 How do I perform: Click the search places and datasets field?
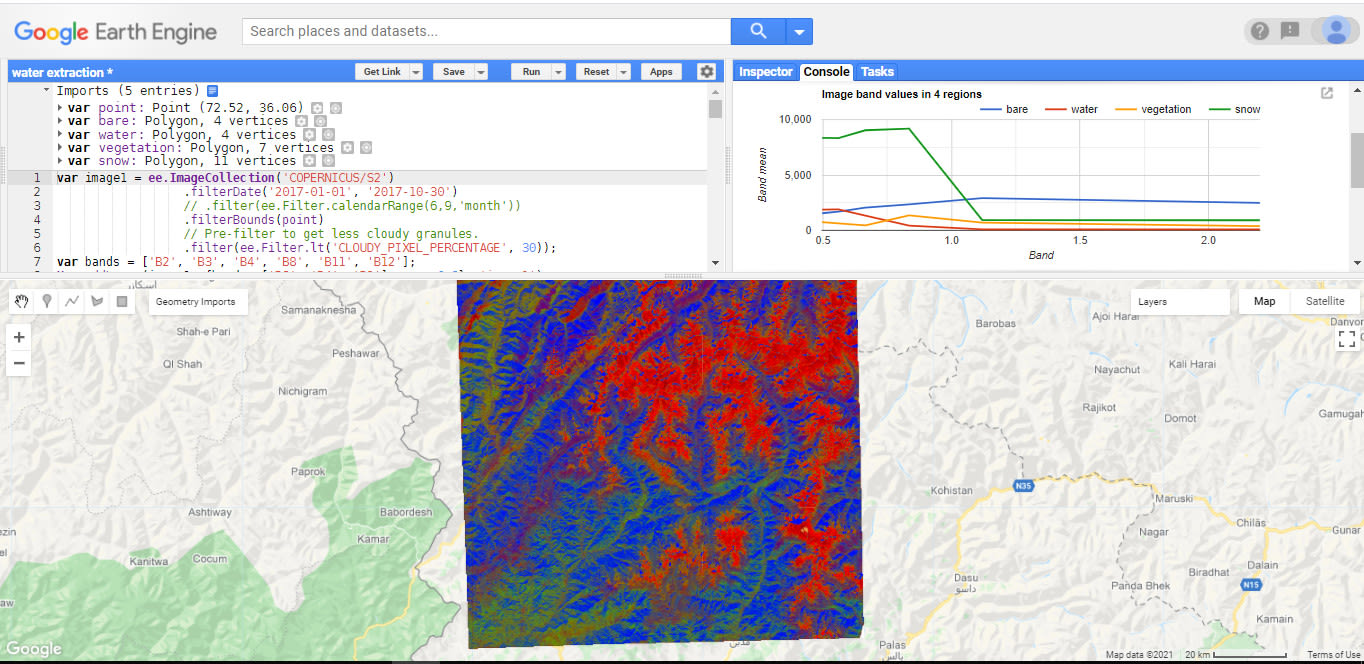(486, 31)
